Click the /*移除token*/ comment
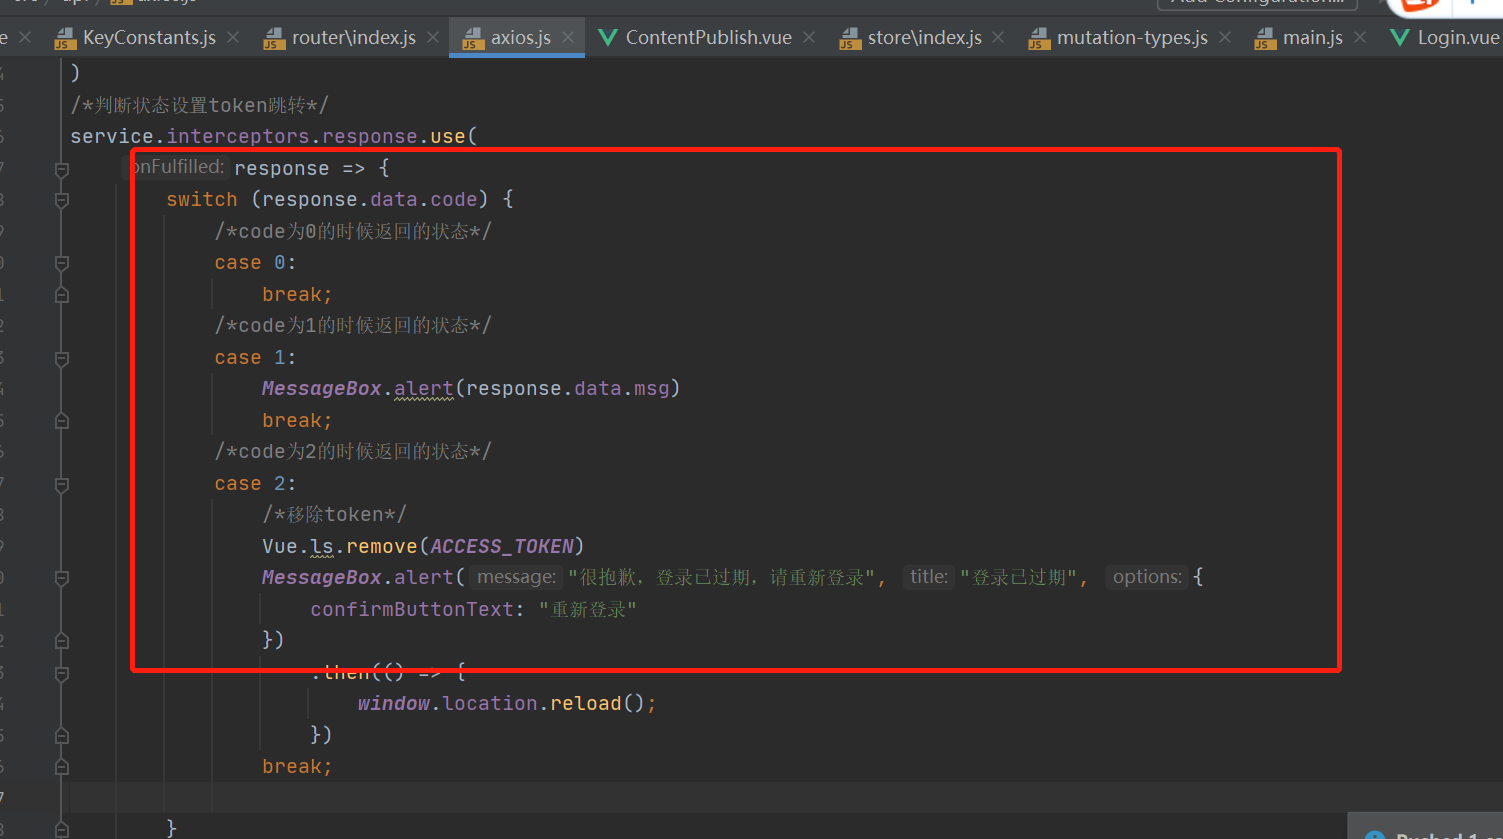This screenshot has height=839, width=1503. coord(334,515)
